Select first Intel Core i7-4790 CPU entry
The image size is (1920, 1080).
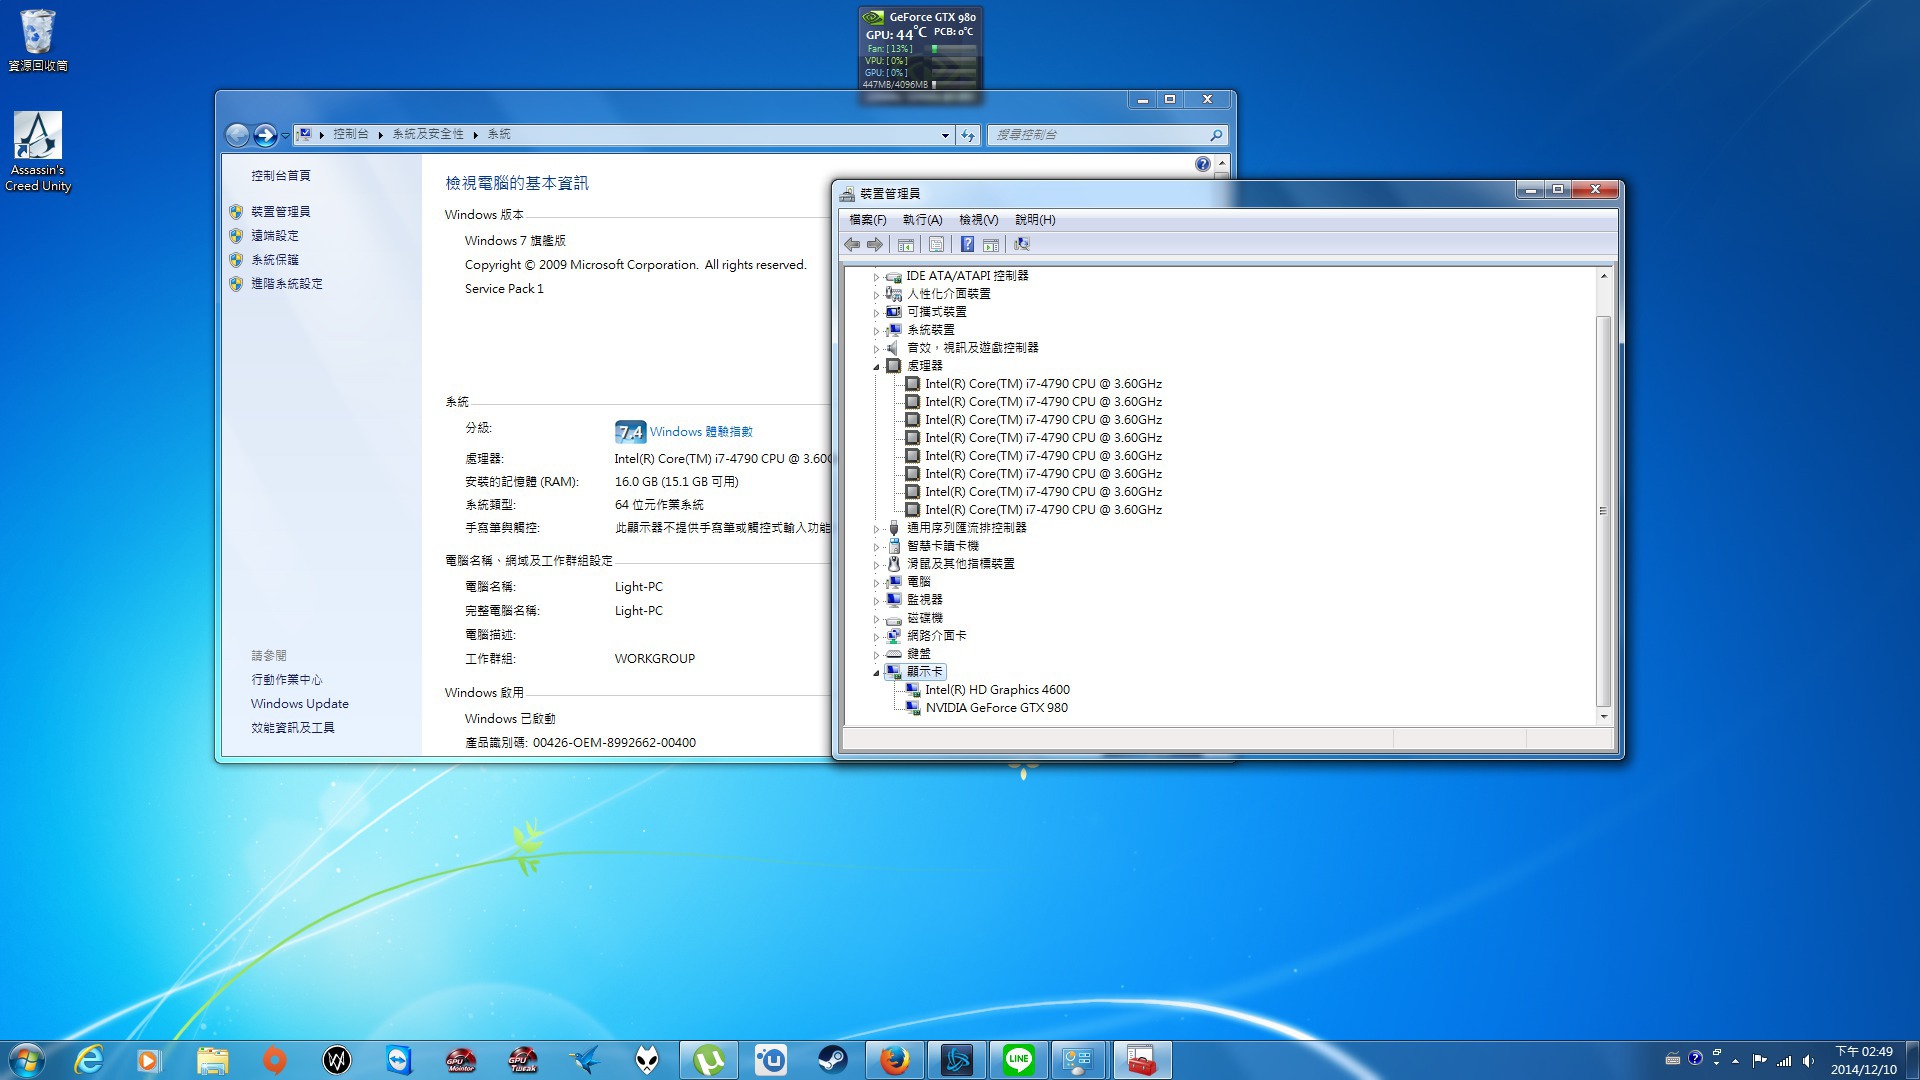[x=1043, y=384]
